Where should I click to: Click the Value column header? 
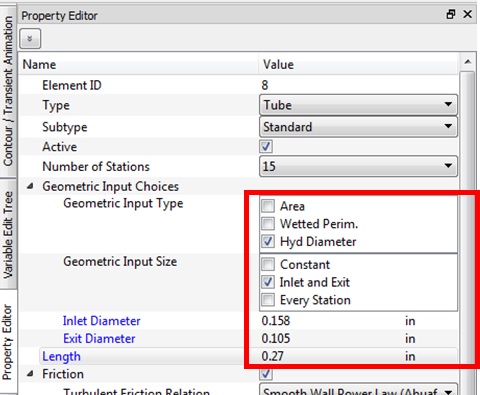[x=358, y=65]
